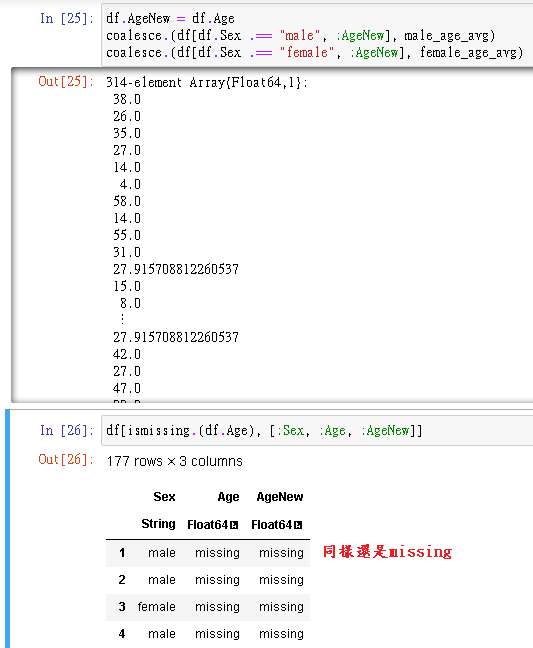Click the ':Sex' symbol in cell 26
Screen dimensions: 533x648
(x=293, y=431)
